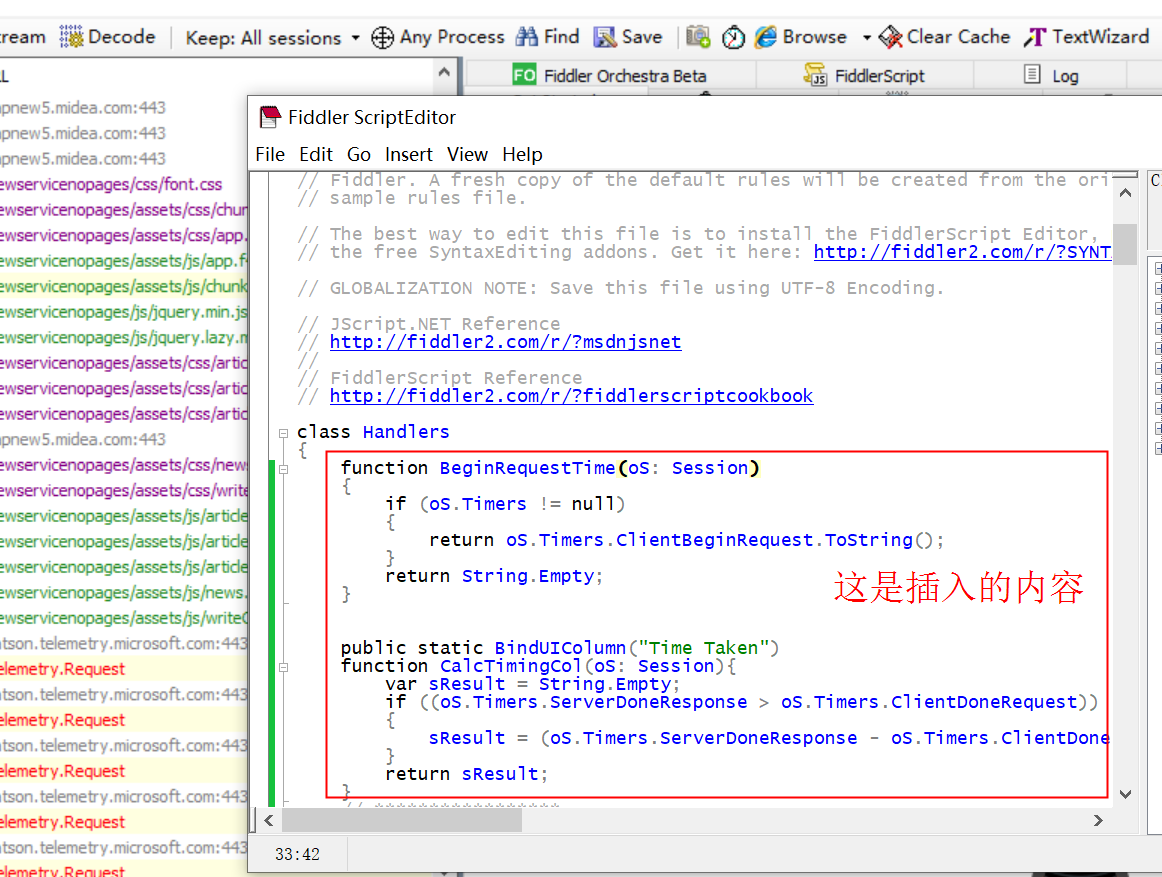Open the Insert menu in ScriptEditor
1162x877 pixels.
408,154
